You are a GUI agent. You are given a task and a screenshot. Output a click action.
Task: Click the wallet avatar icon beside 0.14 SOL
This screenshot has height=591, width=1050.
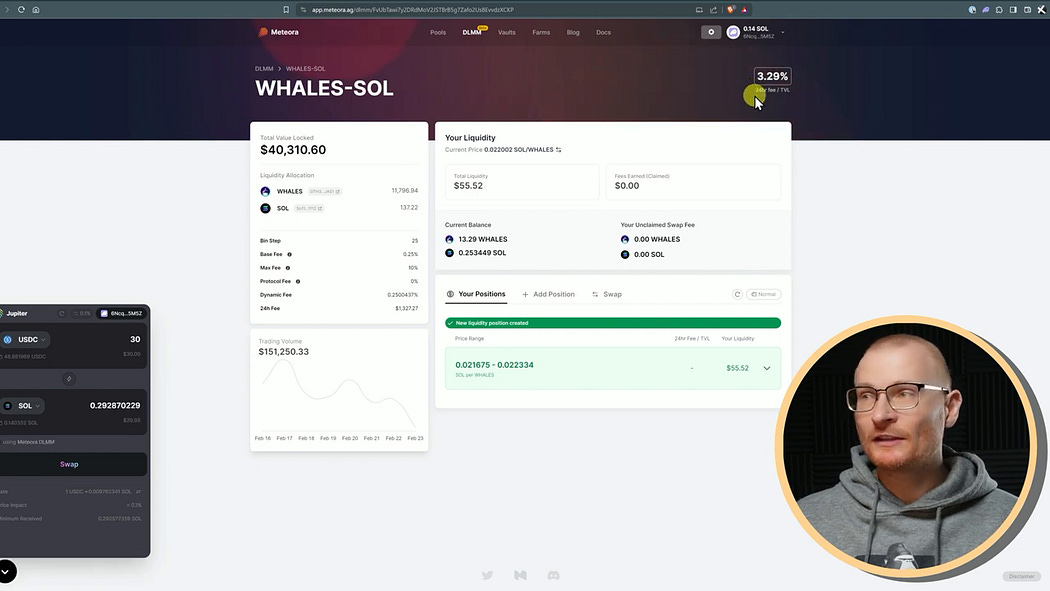tap(733, 32)
